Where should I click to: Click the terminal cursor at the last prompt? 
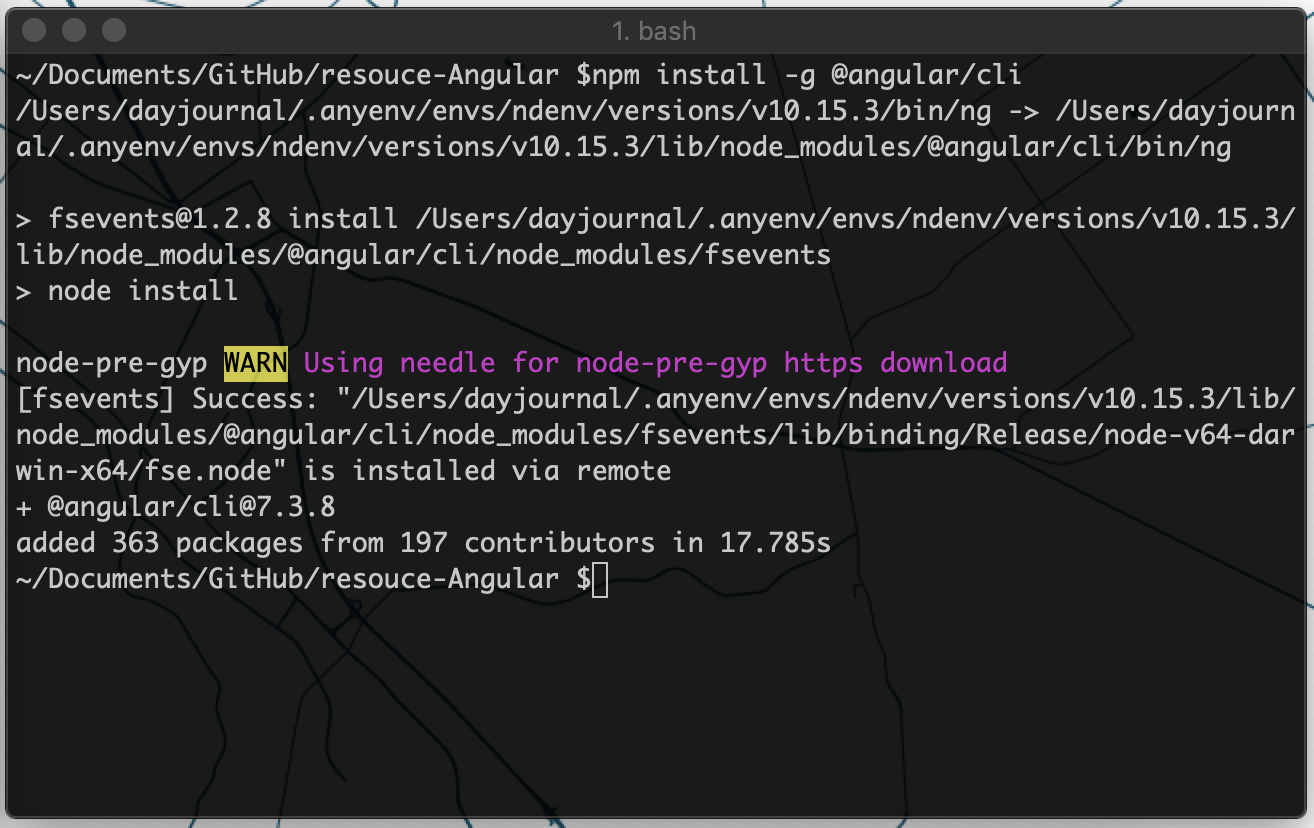[x=600, y=580]
